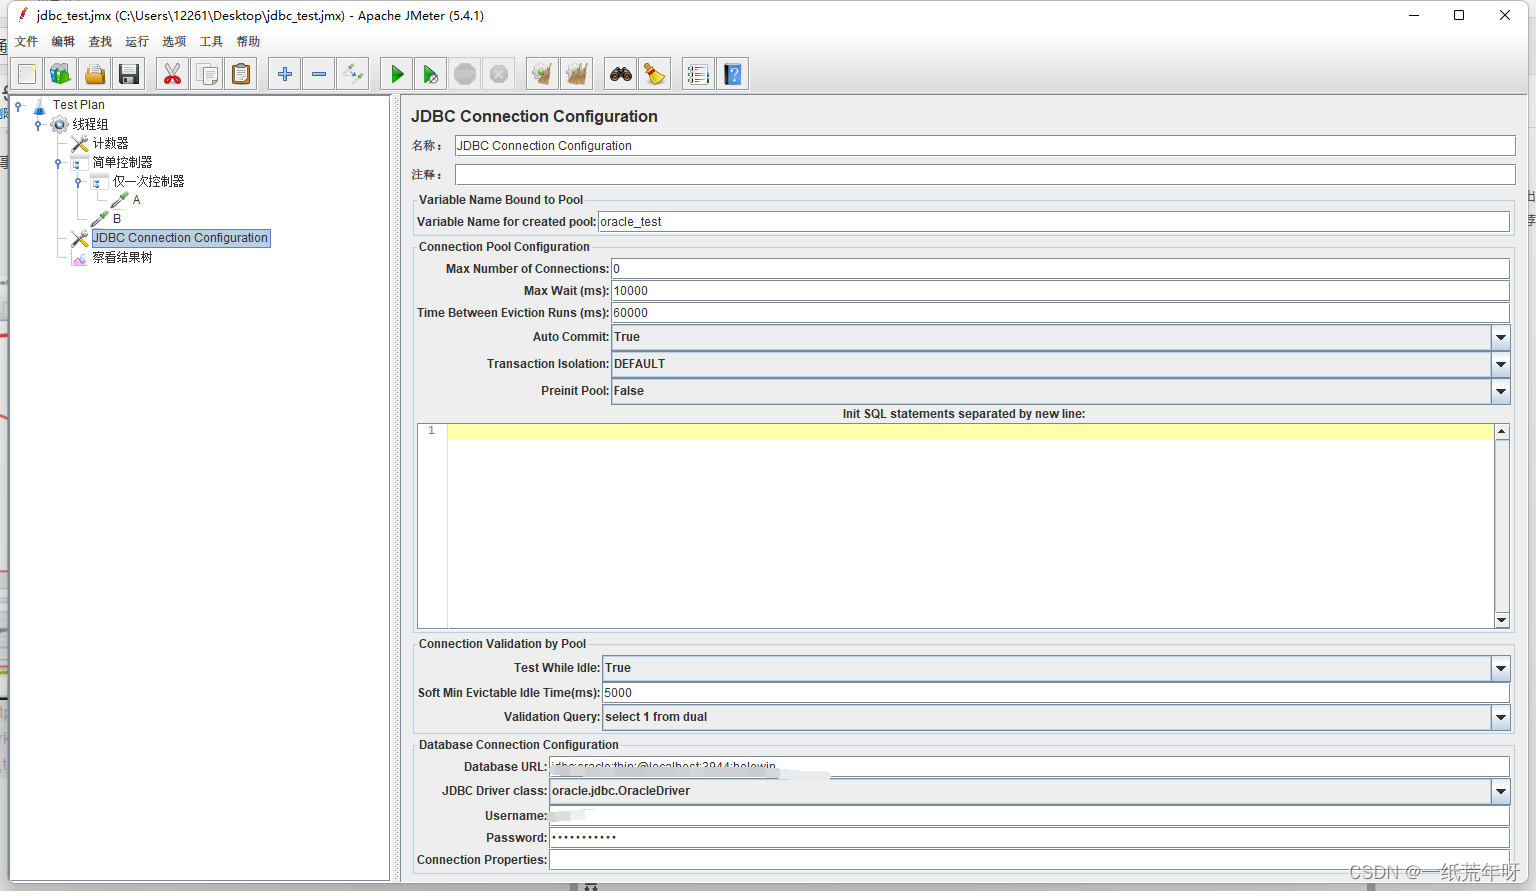Open the 运行 menu
This screenshot has width=1536, height=891.
tap(137, 42)
